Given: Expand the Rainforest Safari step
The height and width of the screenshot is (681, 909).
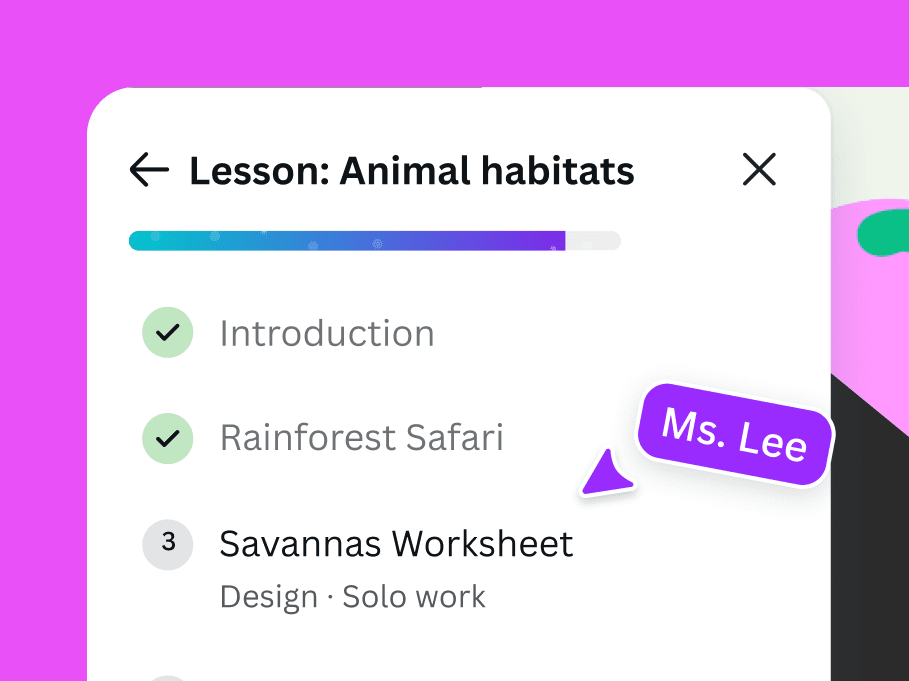Looking at the screenshot, I should 361,438.
